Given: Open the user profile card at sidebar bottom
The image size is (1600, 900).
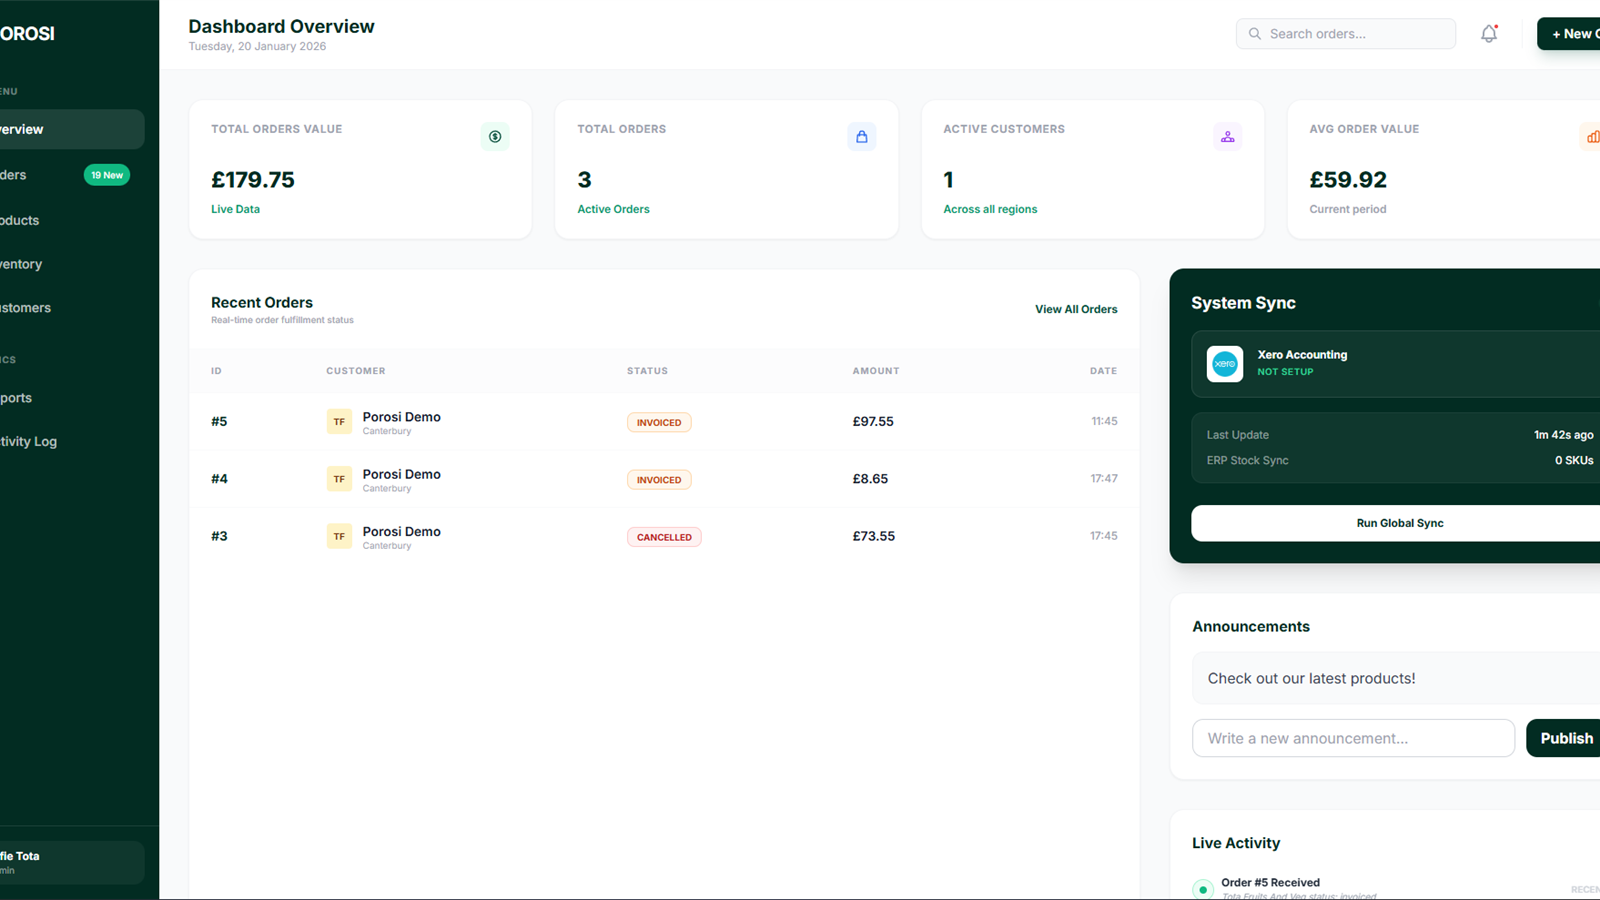Looking at the screenshot, I should coord(72,862).
